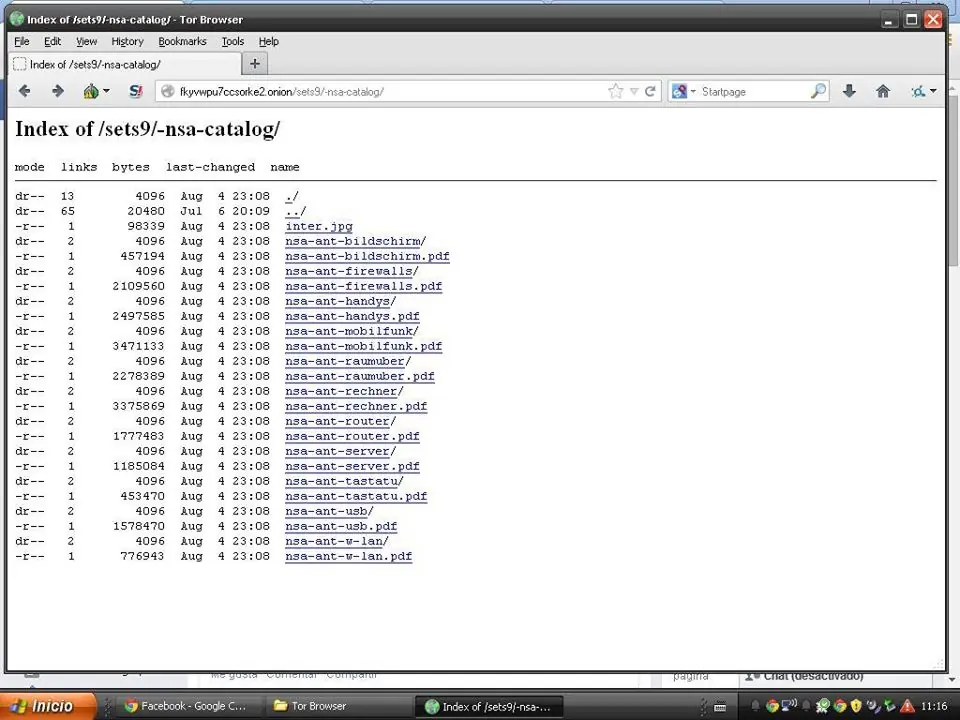Click the address bar URL text
This screenshot has width=960, height=720.
click(282, 92)
